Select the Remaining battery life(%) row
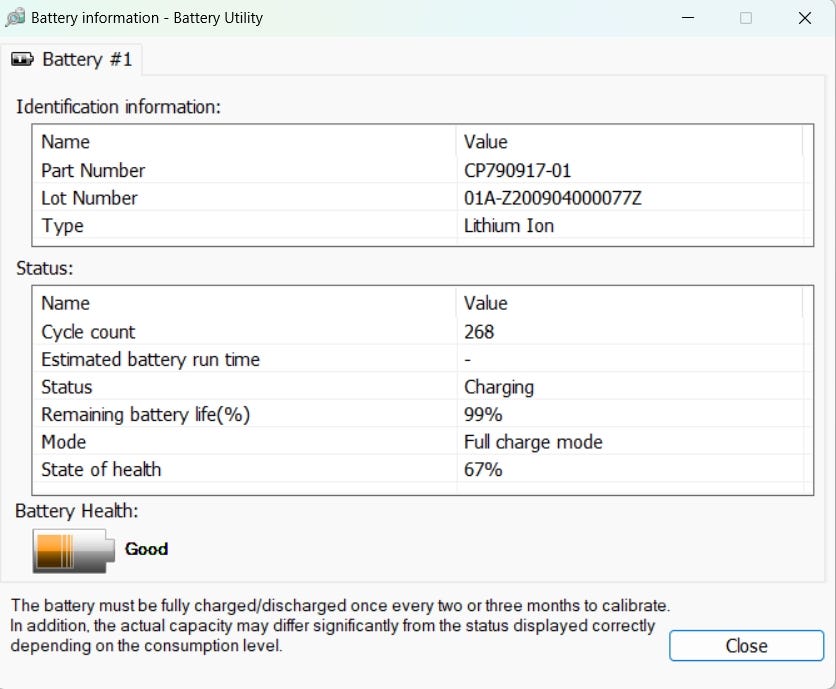Image resolution: width=836 pixels, height=689 pixels. [x=145, y=414]
